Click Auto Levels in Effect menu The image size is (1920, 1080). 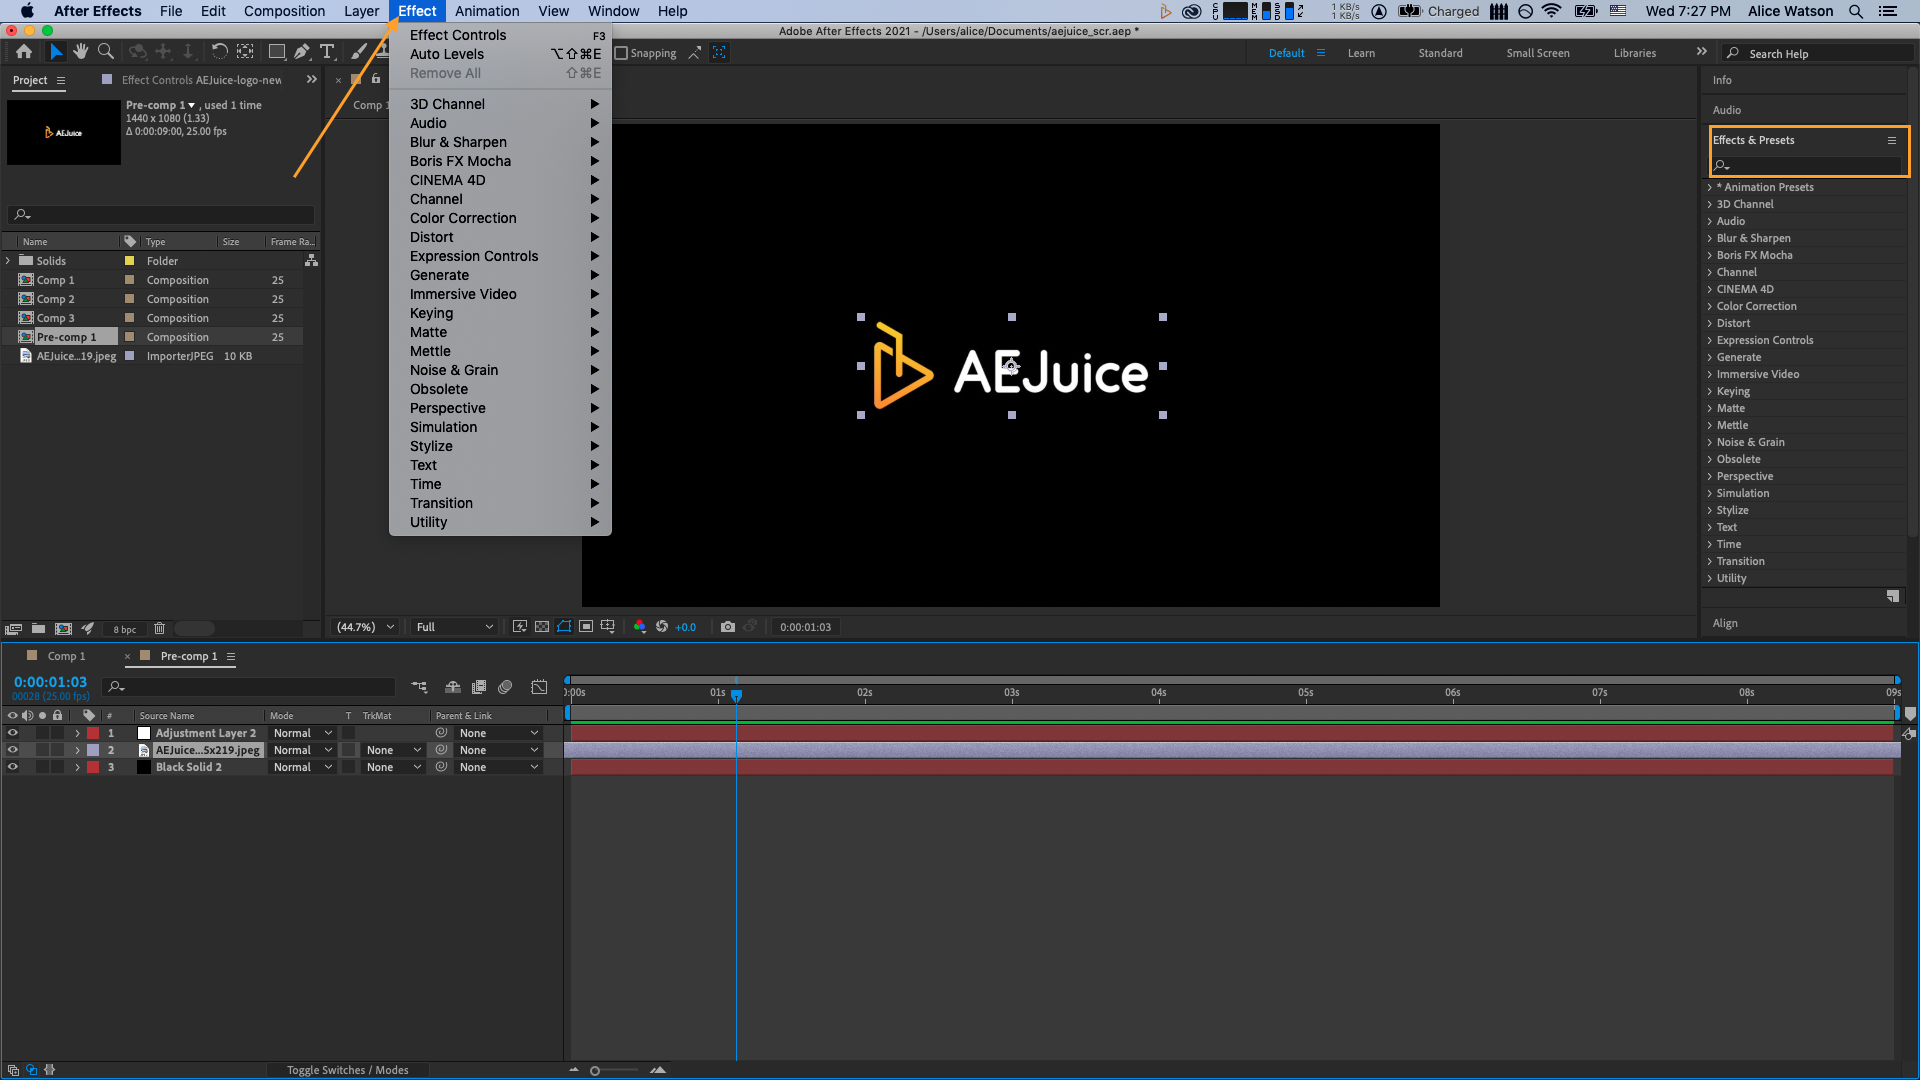tap(447, 53)
